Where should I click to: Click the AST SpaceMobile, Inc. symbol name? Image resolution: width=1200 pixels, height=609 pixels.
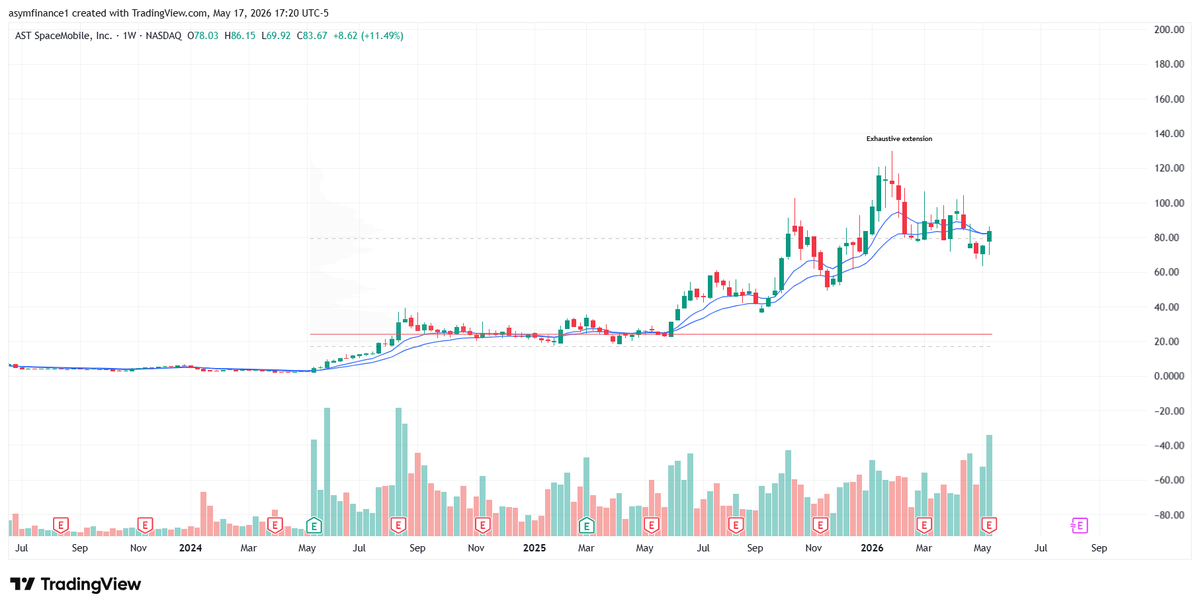(x=62, y=36)
